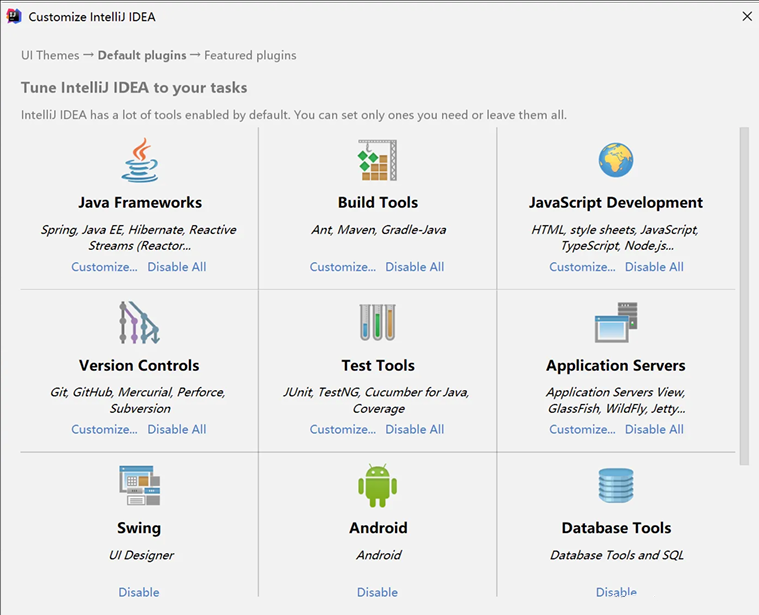Viewport: 759px width, 615px height.
Task: Click the Application Servers heading
Action: pyautogui.click(x=616, y=365)
